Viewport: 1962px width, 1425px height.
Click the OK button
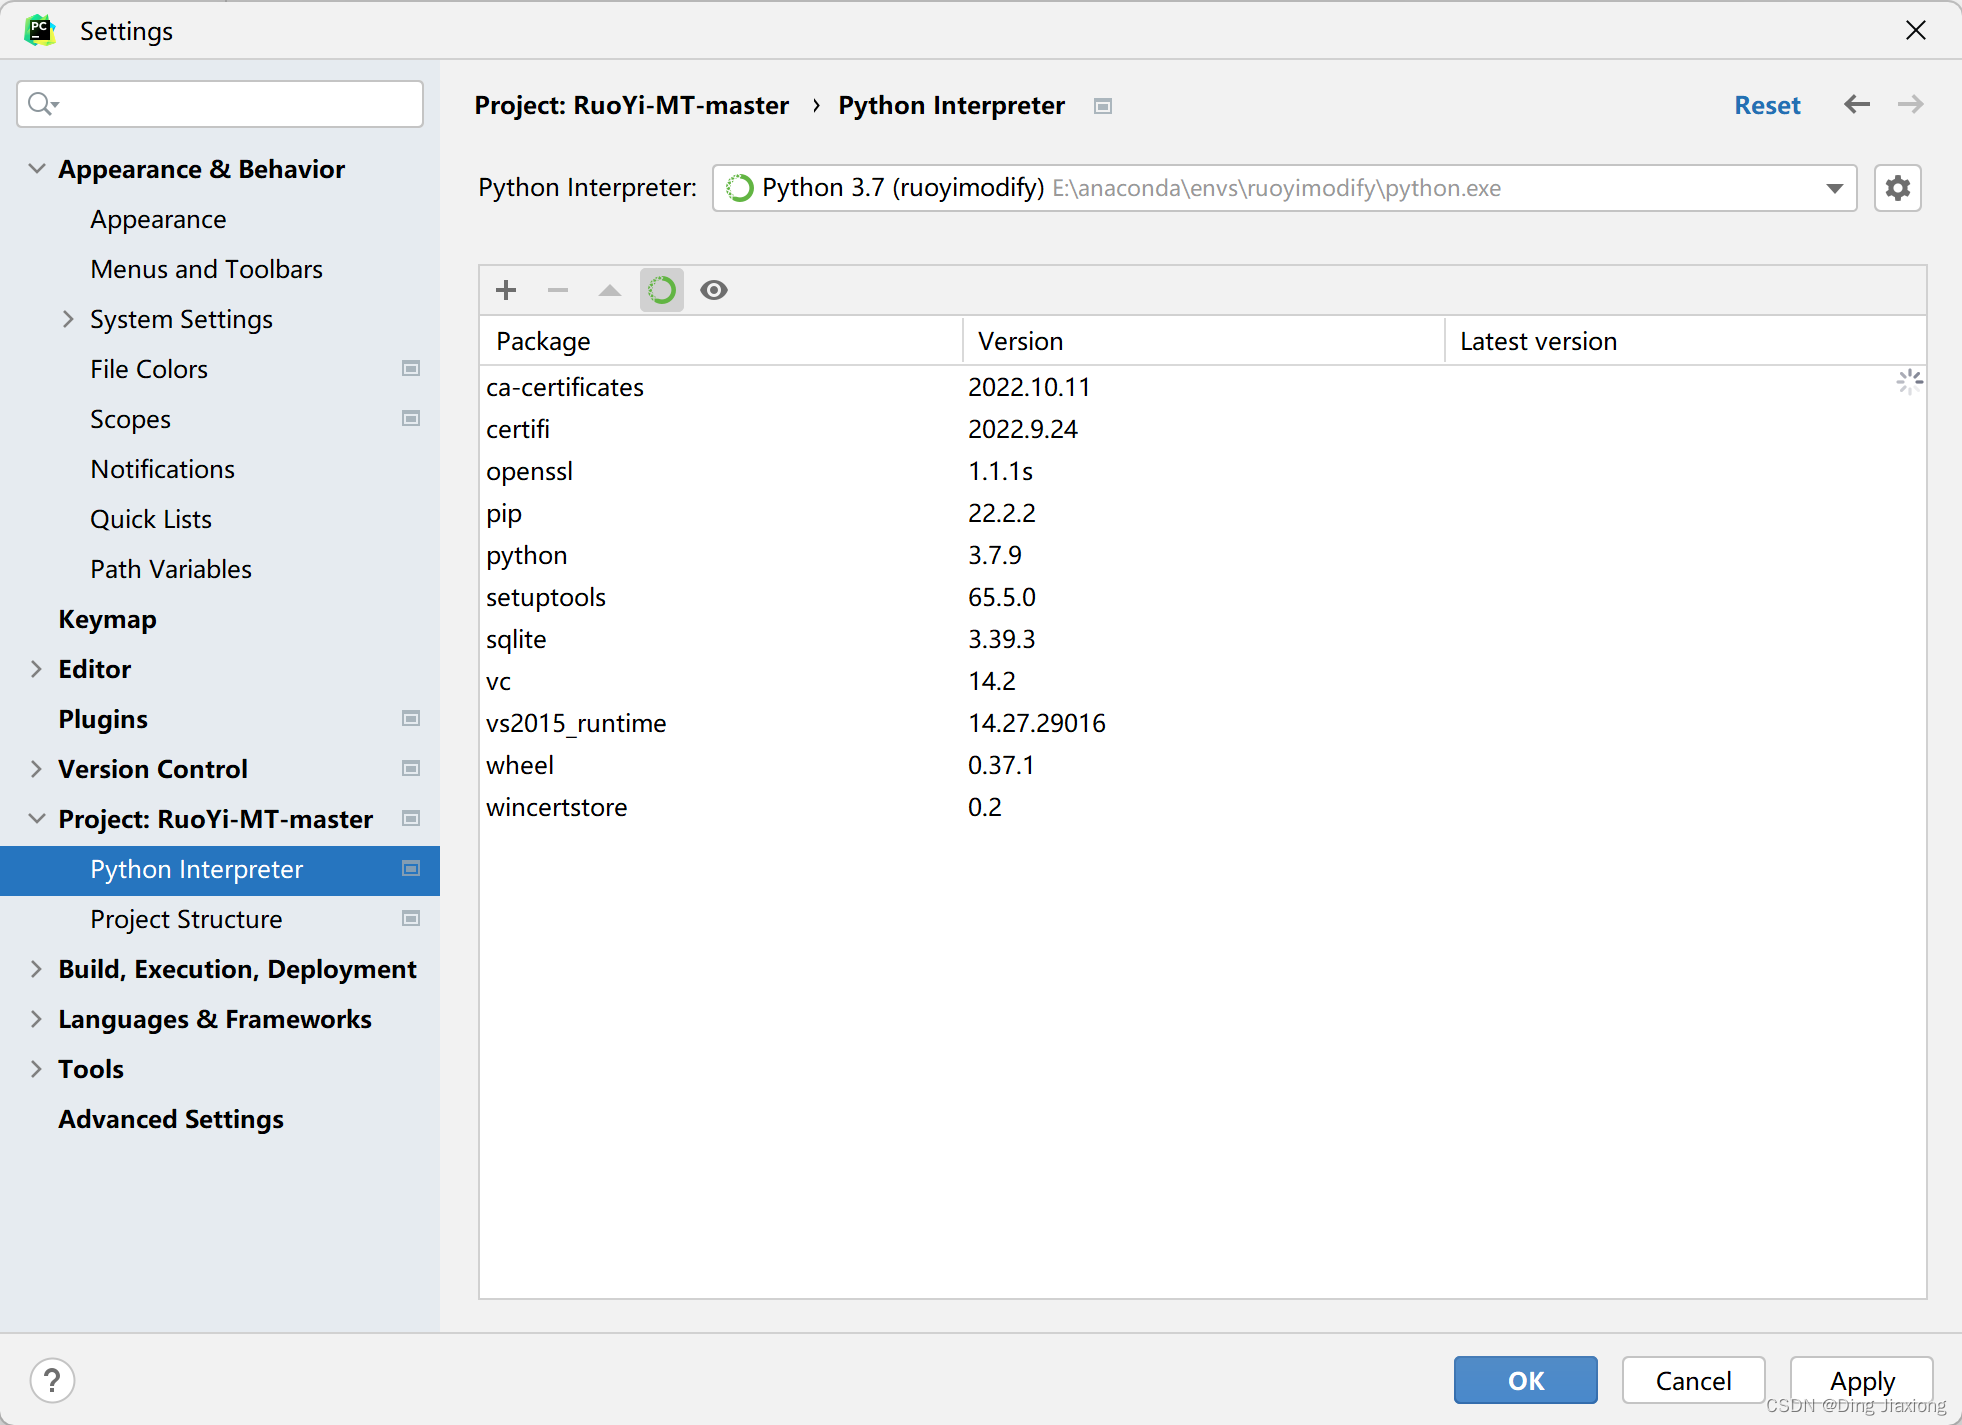[x=1526, y=1381]
